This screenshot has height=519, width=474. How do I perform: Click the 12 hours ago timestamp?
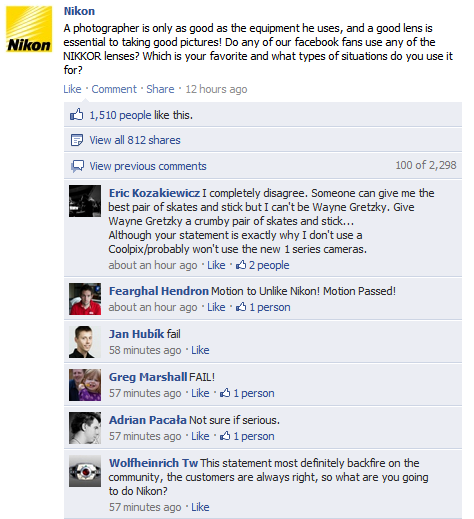tap(216, 89)
